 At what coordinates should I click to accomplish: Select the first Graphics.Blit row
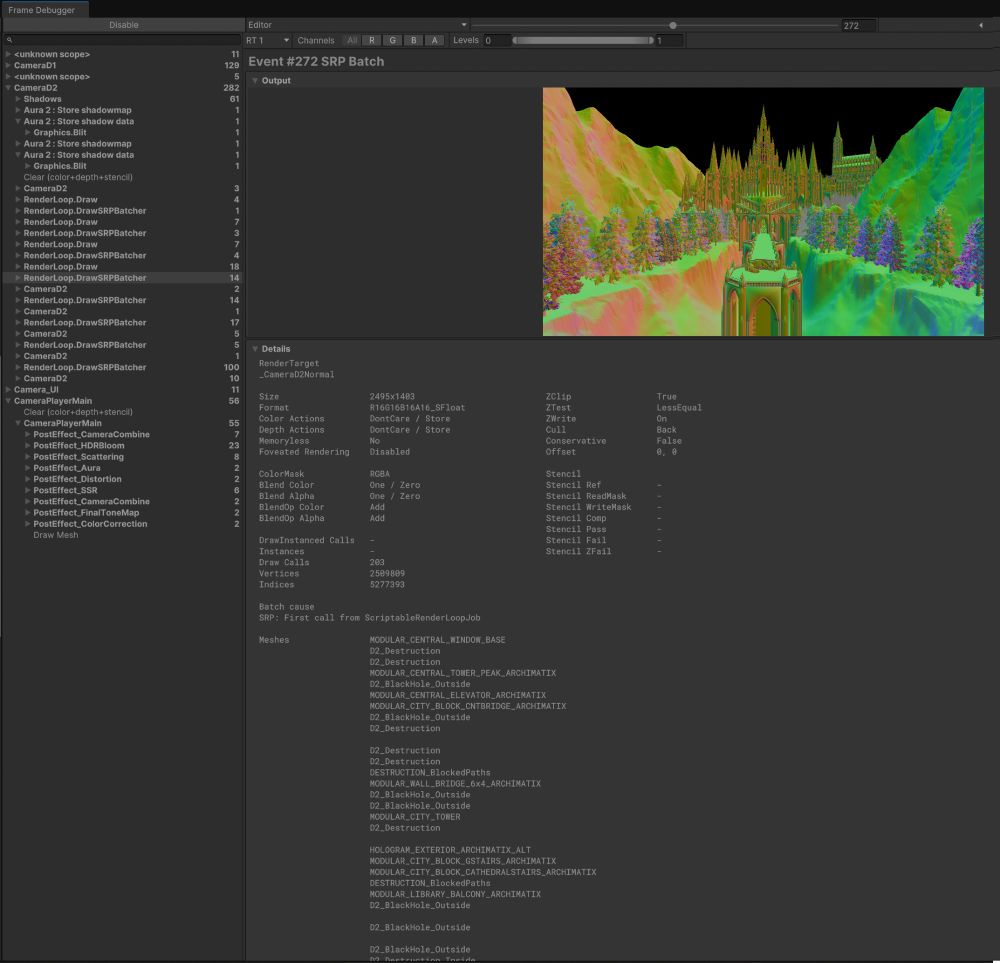tap(122, 133)
